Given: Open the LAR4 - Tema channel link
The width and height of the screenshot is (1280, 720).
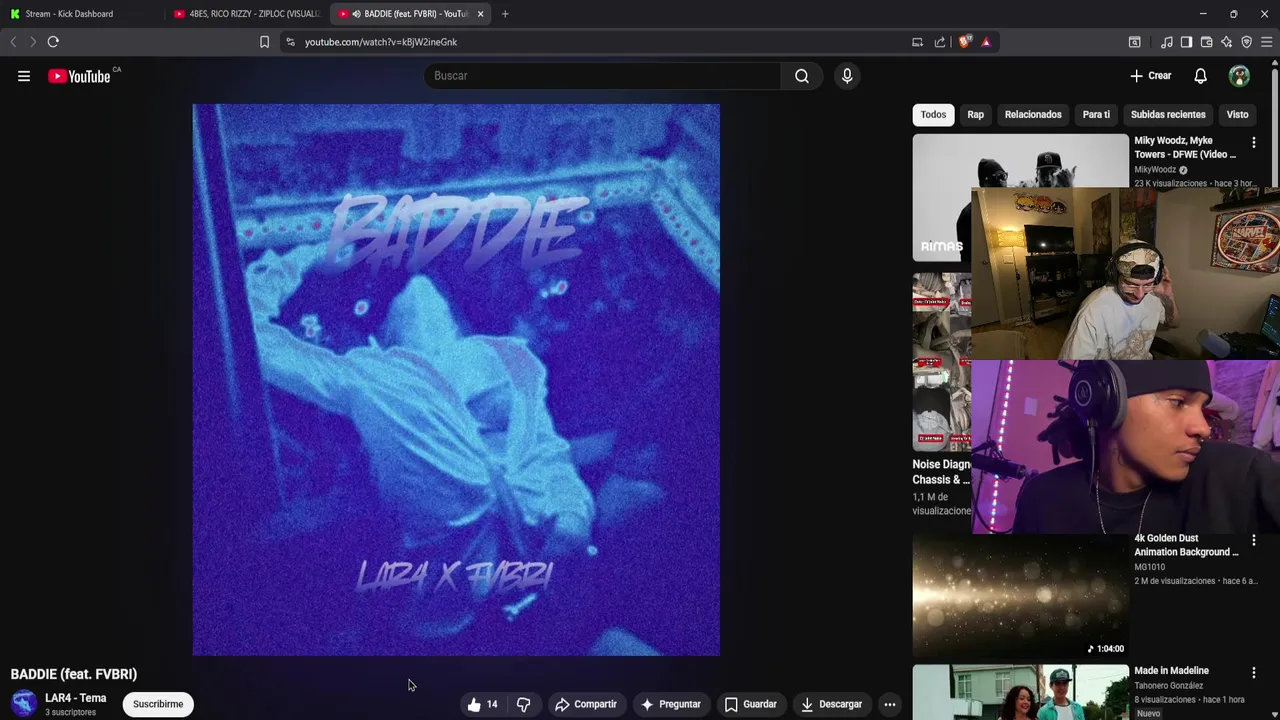Looking at the screenshot, I should point(75,698).
